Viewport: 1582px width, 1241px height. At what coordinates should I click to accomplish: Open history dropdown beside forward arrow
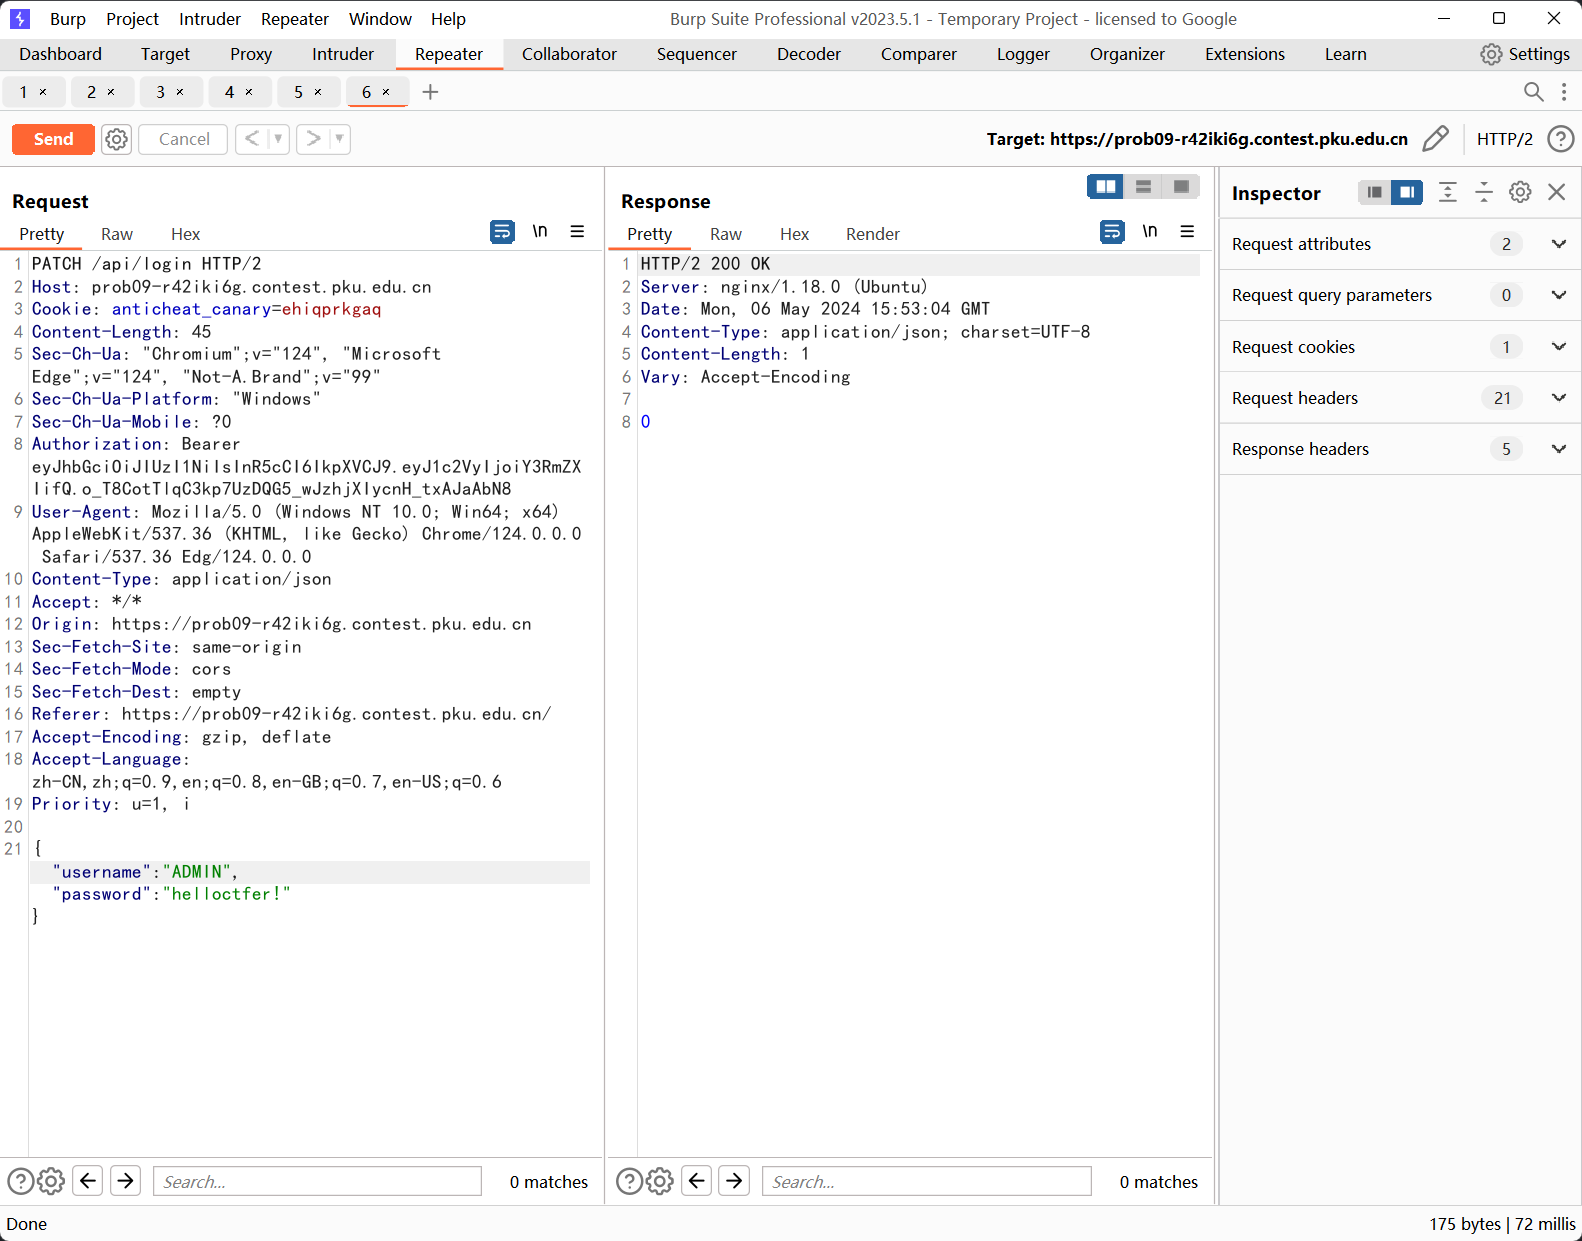coord(340,138)
